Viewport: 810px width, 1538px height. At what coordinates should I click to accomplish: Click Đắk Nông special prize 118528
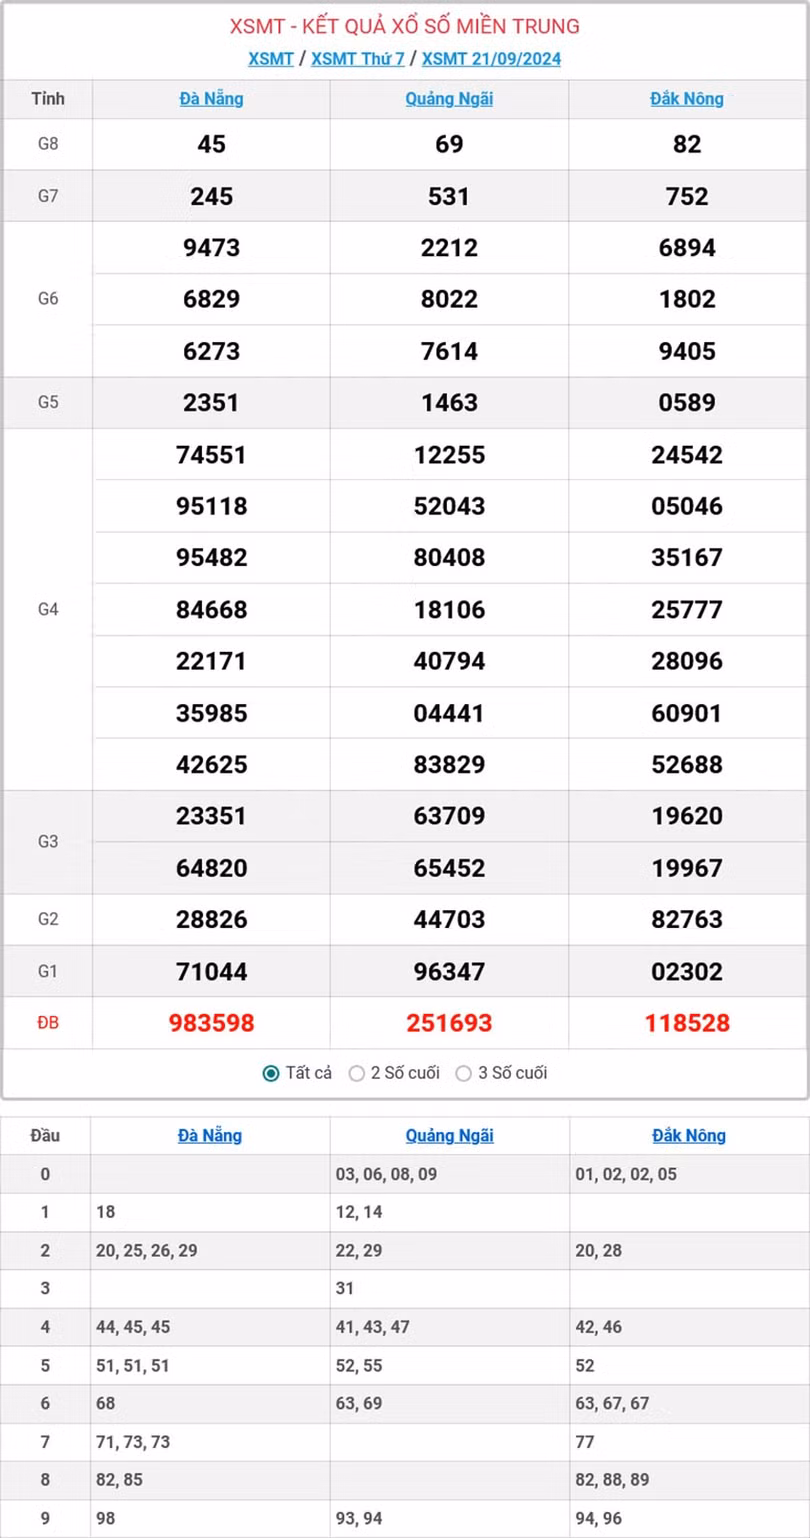pos(687,1023)
